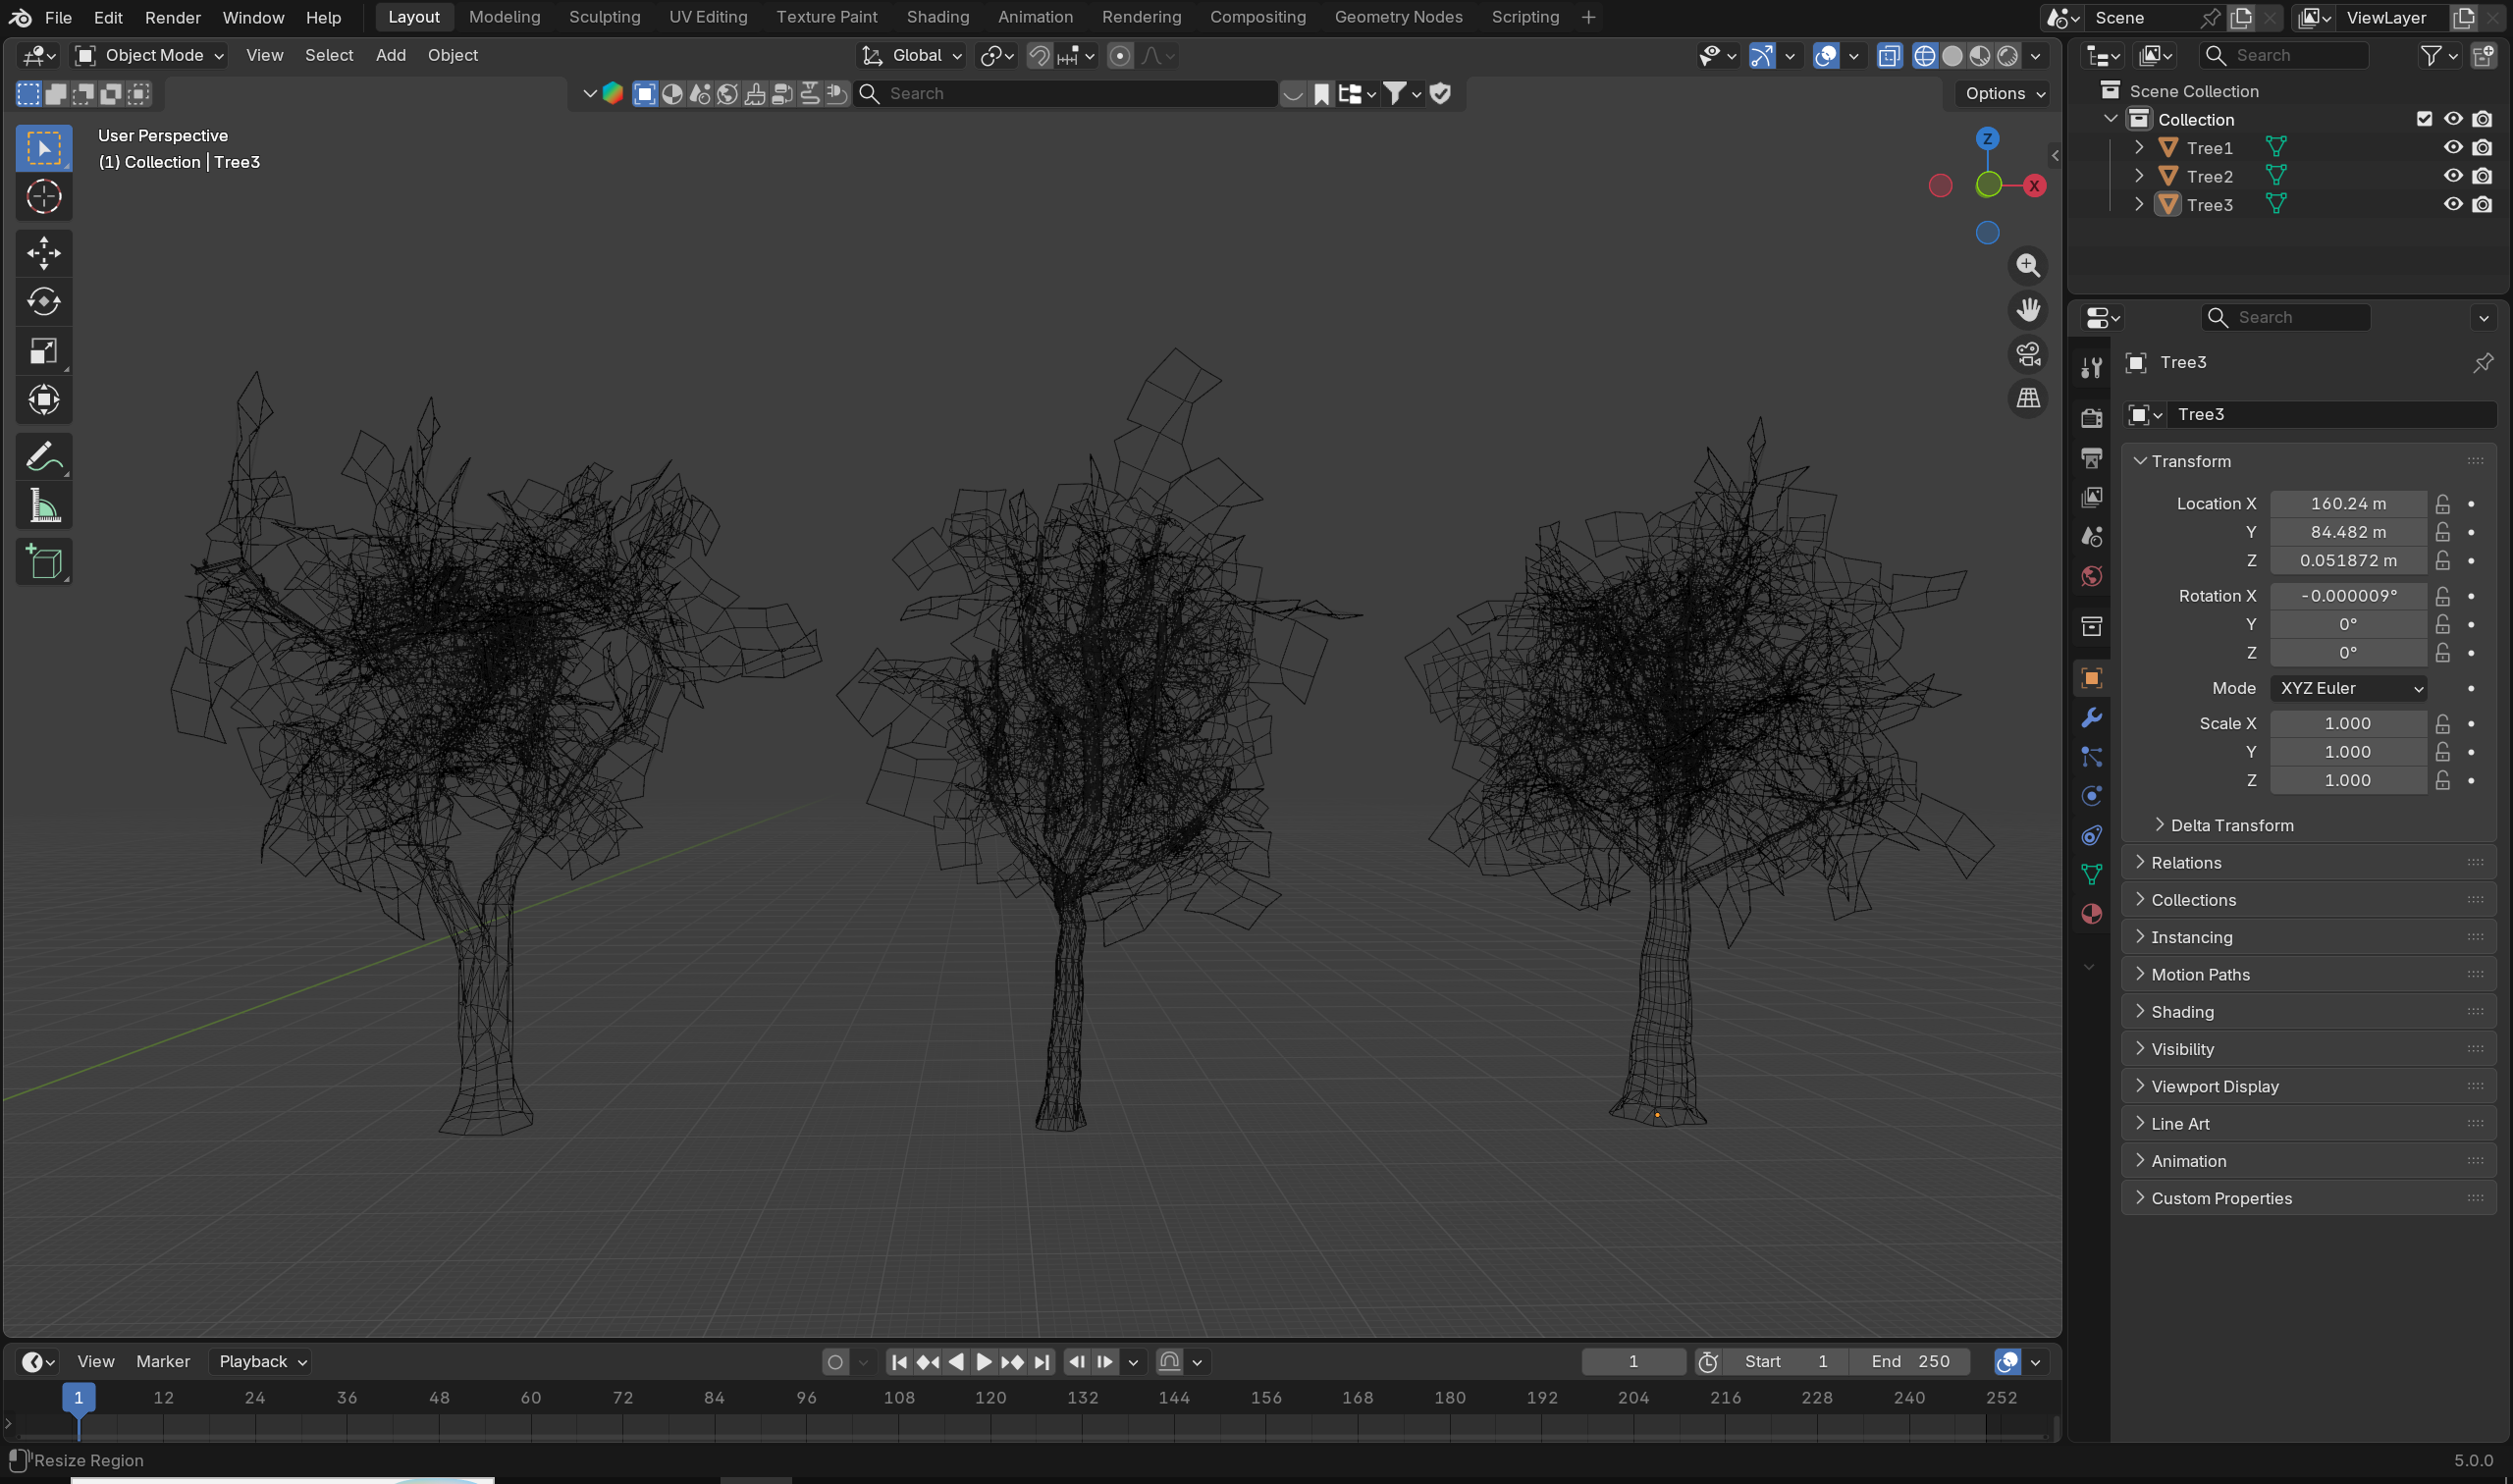
Task: Open the Material properties tab
Action: [x=2091, y=914]
